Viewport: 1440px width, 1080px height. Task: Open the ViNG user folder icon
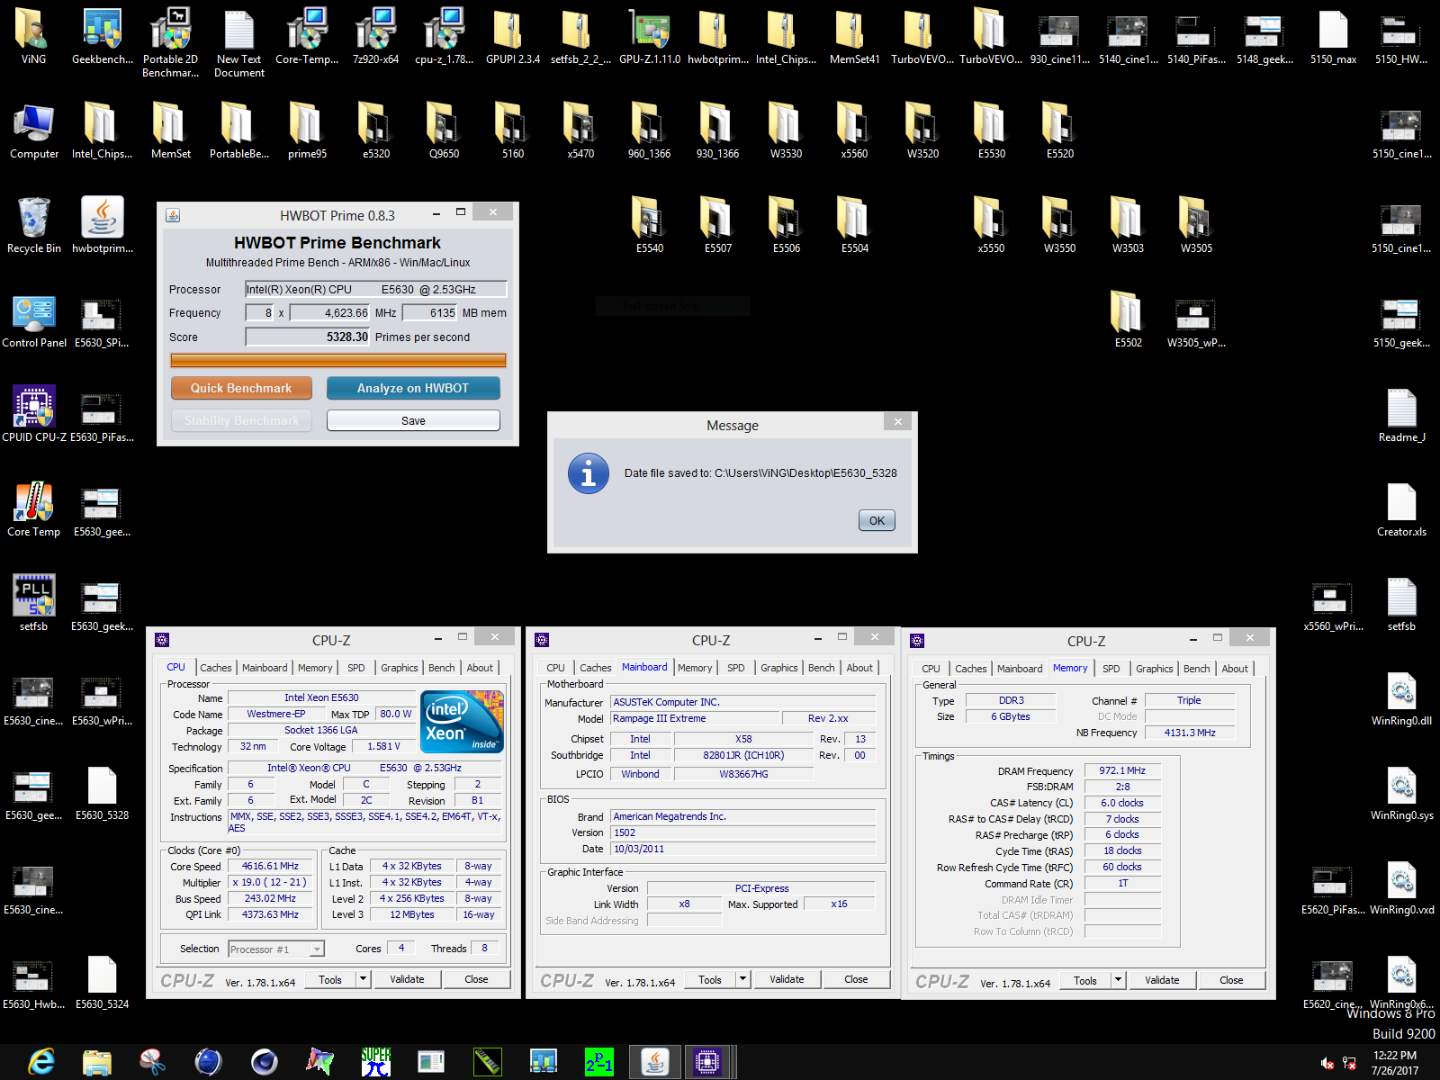point(34,37)
